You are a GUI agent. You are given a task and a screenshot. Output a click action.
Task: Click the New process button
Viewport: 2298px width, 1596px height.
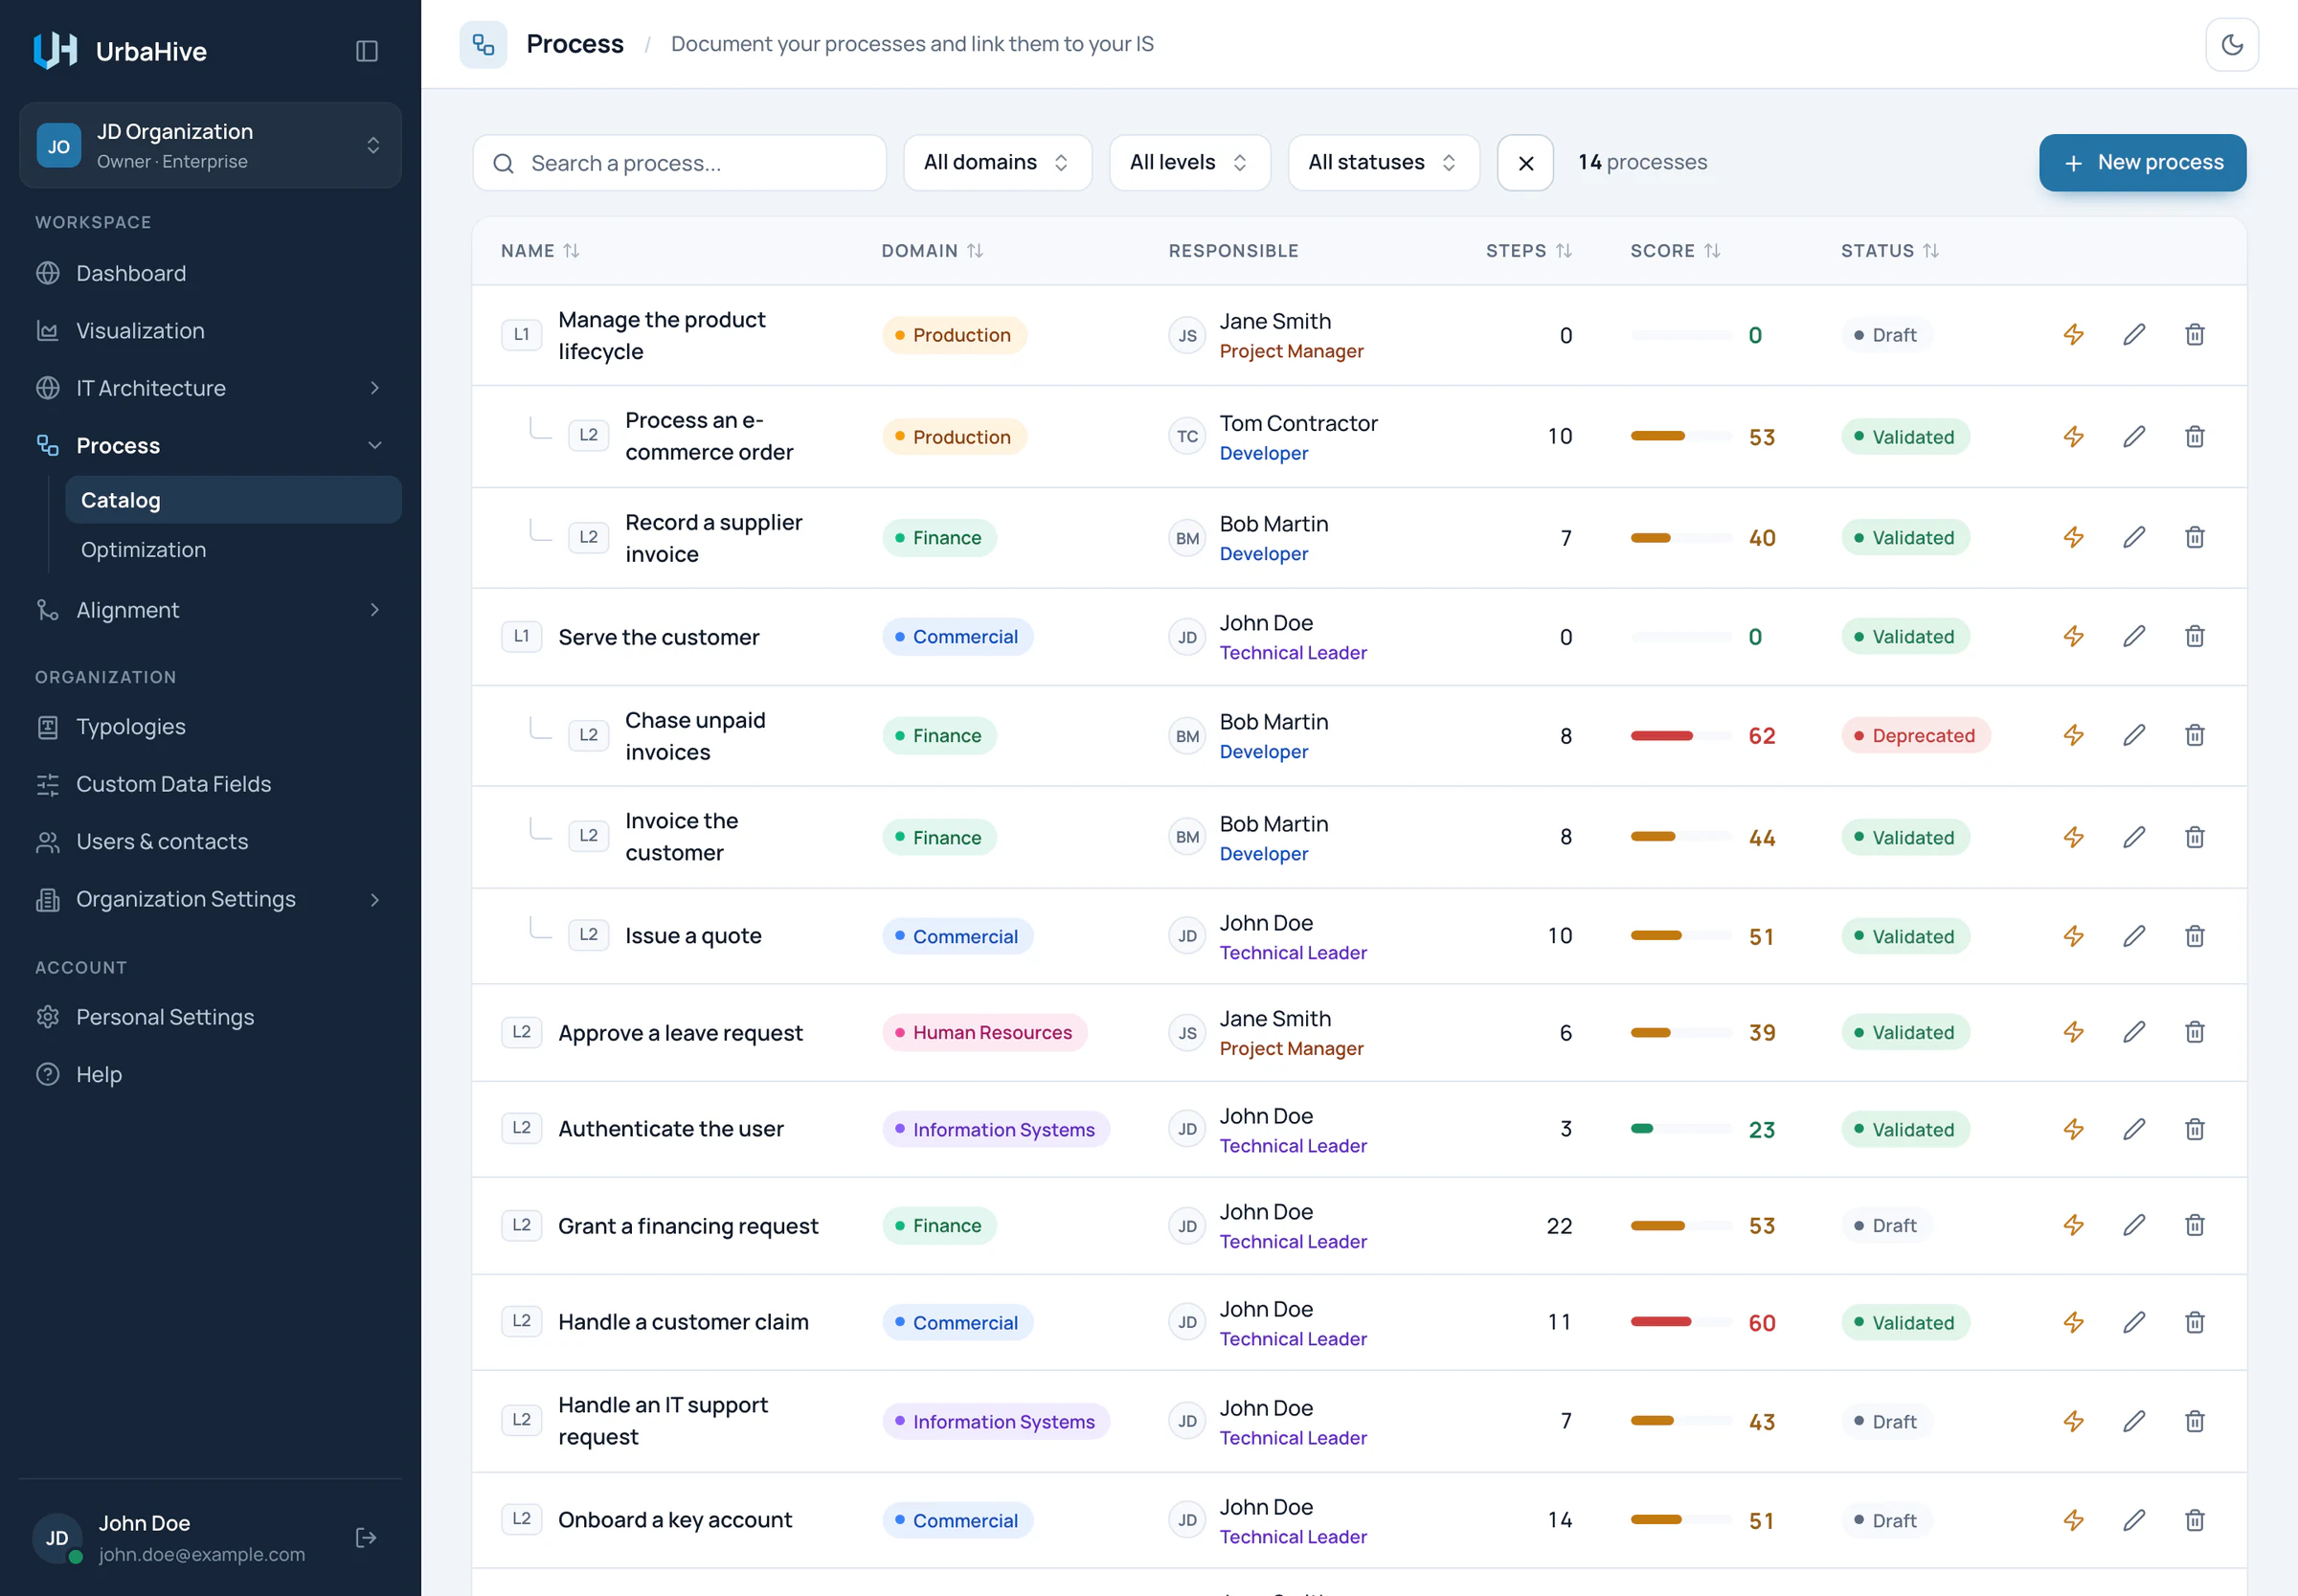click(2142, 163)
